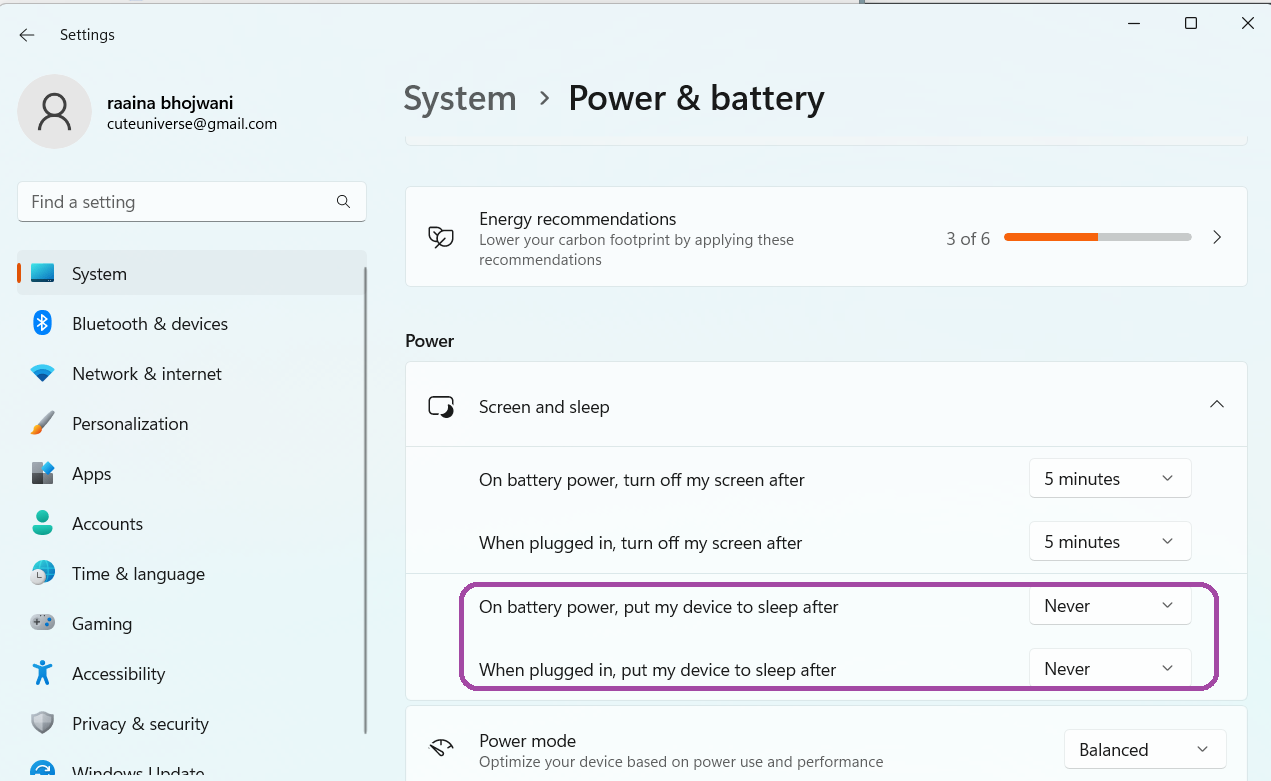Click the Network & internet Wi-Fi icon
This screenshot has width=1271, height=781.
click(x=42, y=373)
